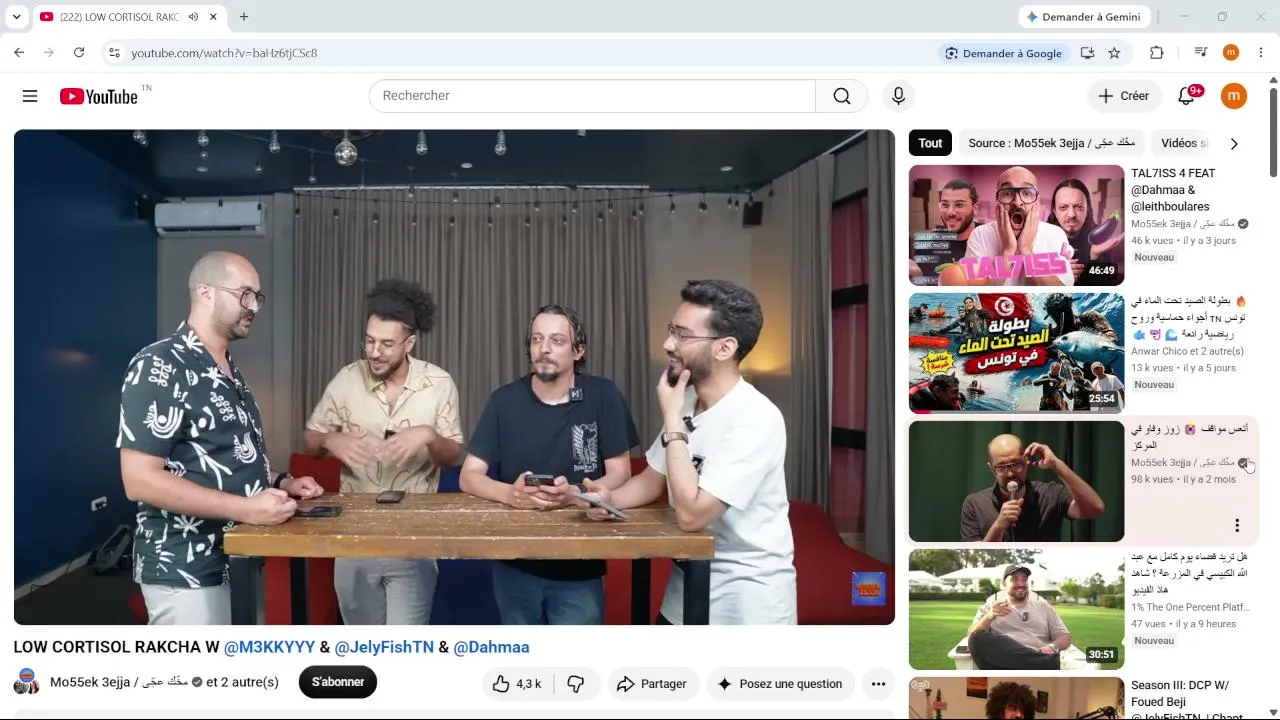
Task: Close the LOW CORTISOL browser tab
Action: pyautogui.click(x=213, y=17)
